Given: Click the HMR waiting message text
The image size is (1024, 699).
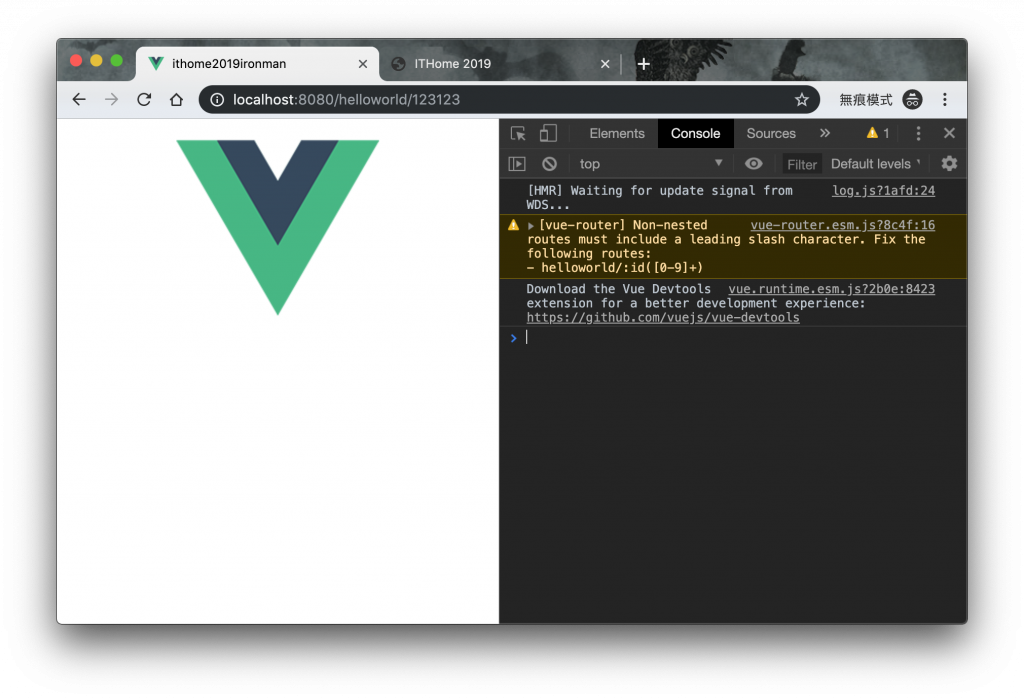Looking at the screenshot, I should click(660, 197).
